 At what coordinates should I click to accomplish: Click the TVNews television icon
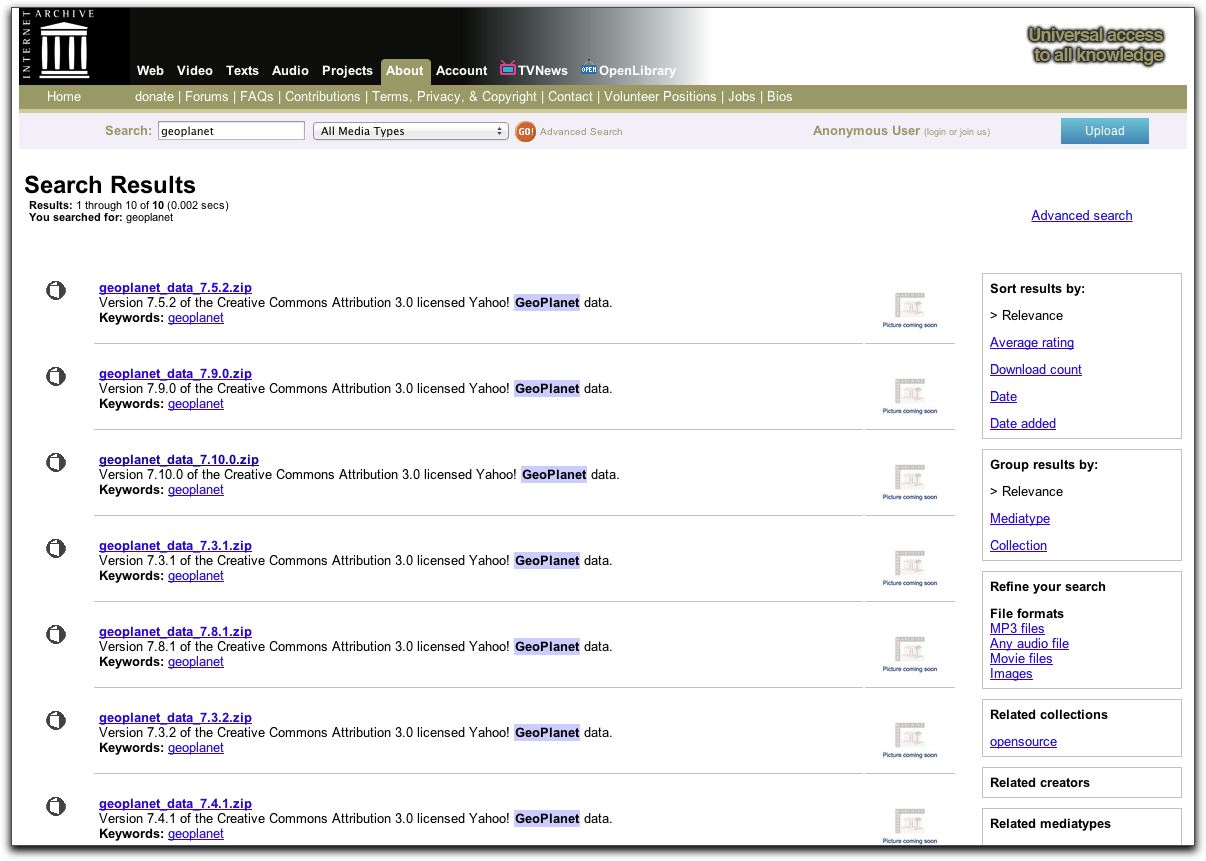(508, 68)
